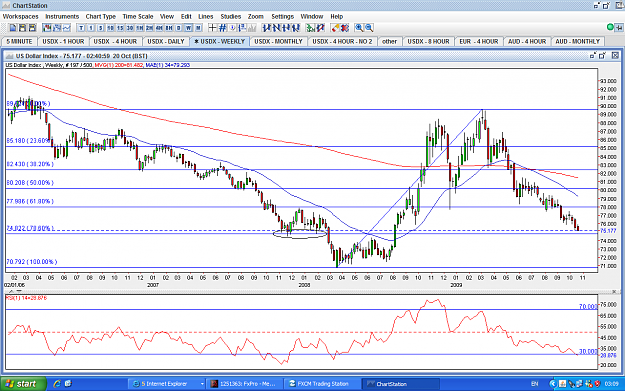Set time scale to 4H

[x=159, y=28]
